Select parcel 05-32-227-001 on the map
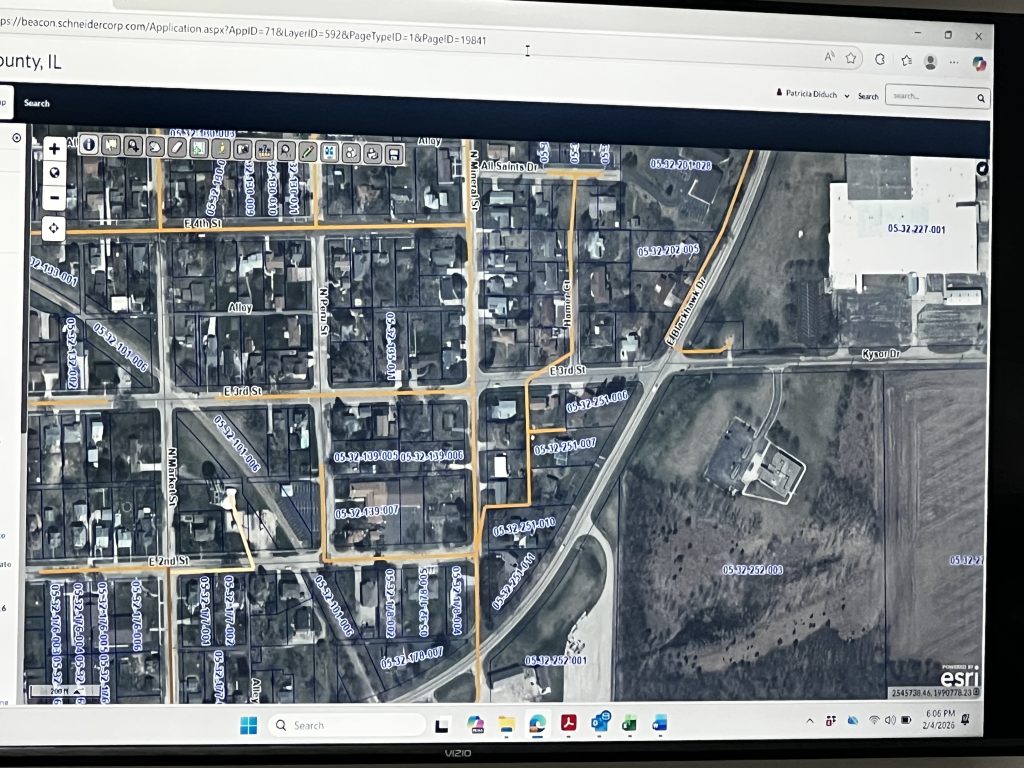Viewport: 1024px width, 768px height. point(902,229)
